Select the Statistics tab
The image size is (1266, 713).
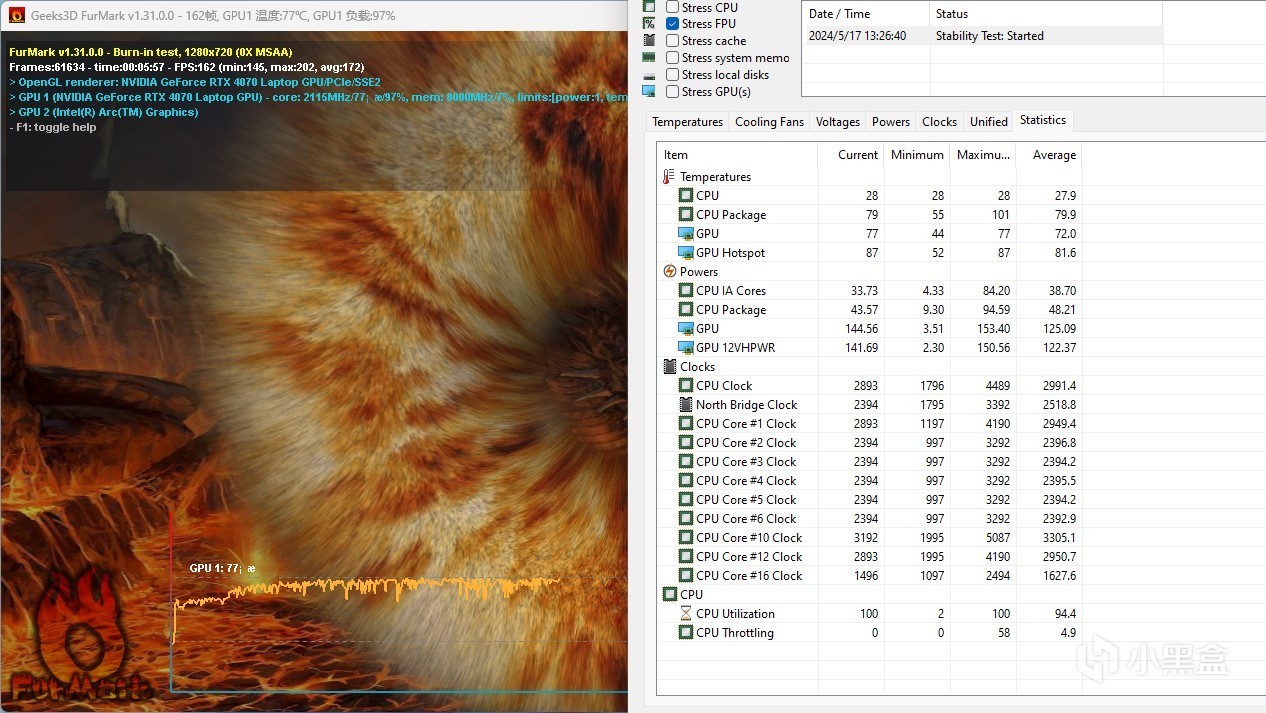(1043, 120)
